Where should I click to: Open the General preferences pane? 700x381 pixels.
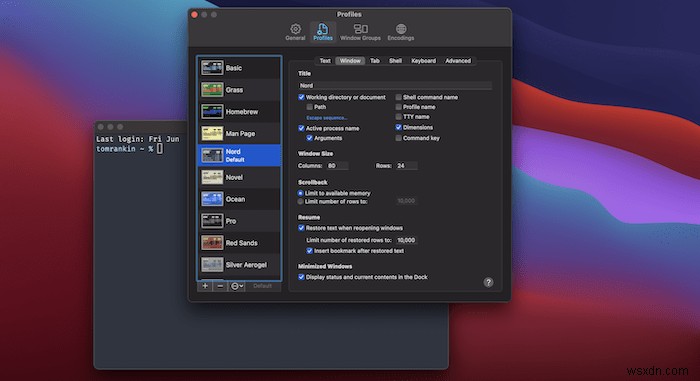click(x=295, y=32)
